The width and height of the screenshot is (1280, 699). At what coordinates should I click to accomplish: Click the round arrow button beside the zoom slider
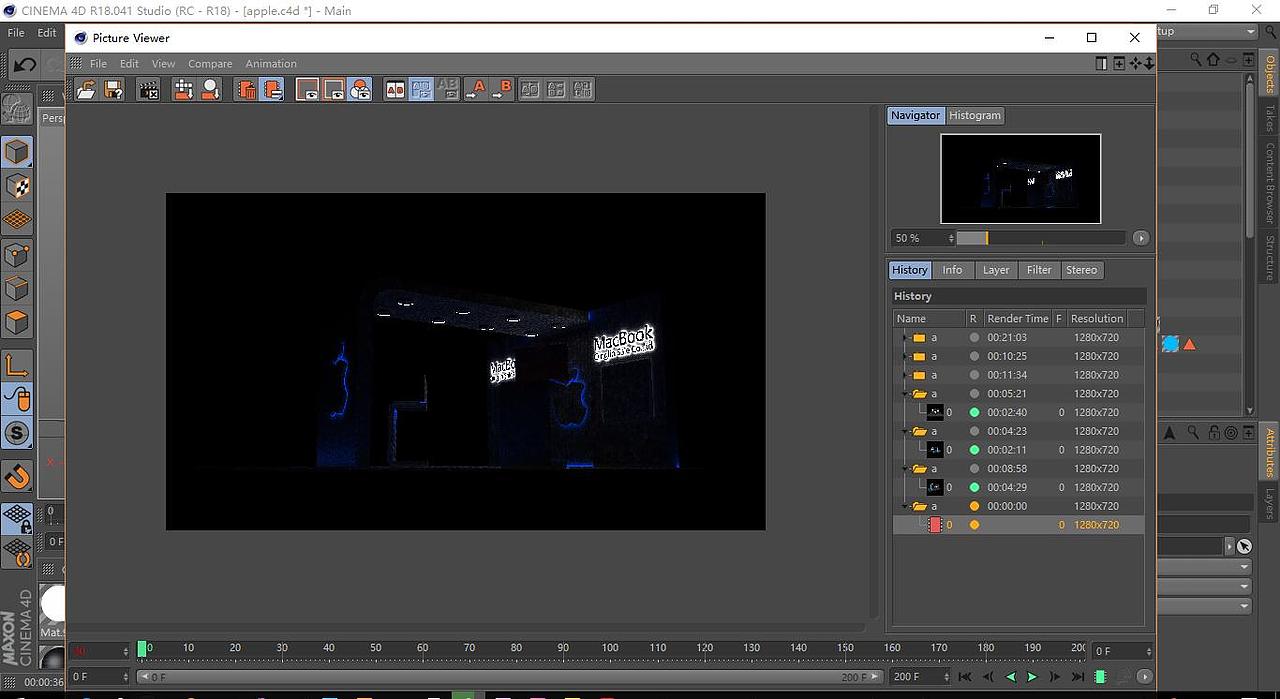(1140, 238)
